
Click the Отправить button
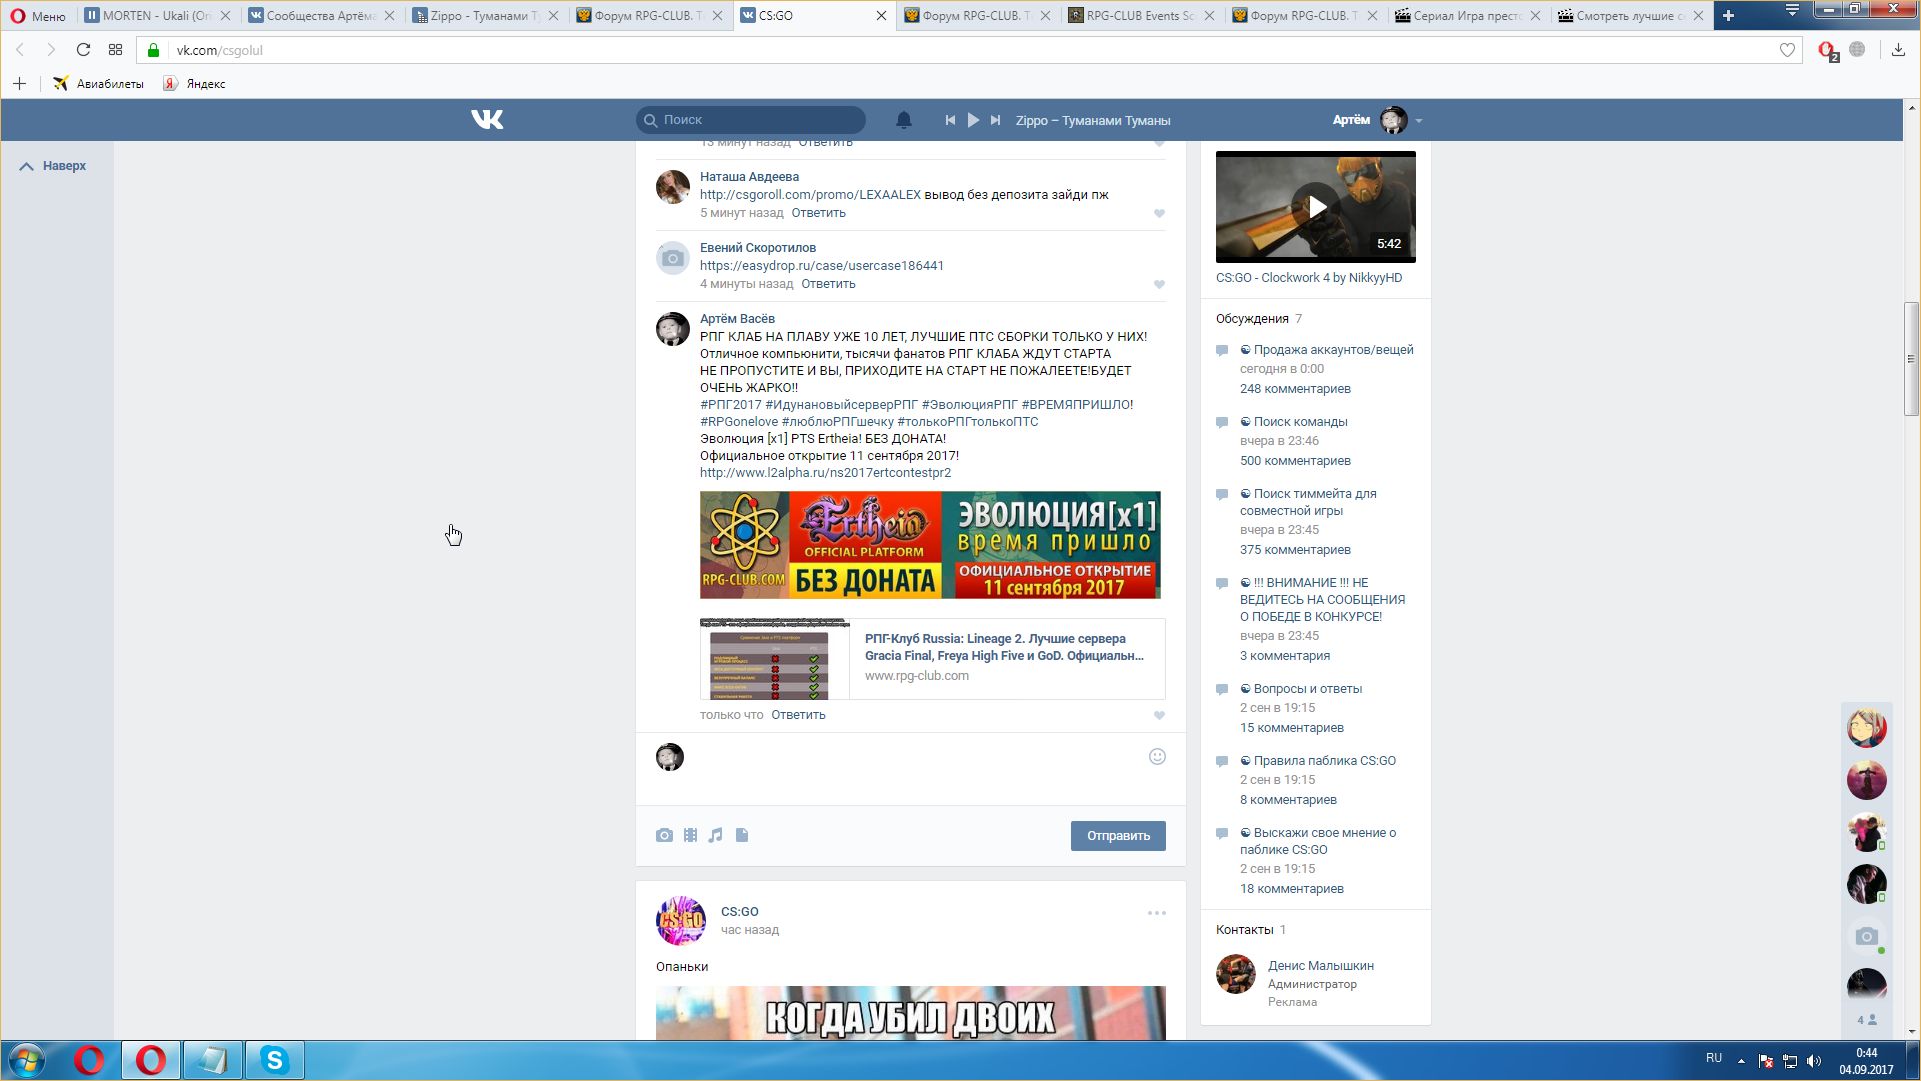pyautogui.click(x=1118, y=836)
